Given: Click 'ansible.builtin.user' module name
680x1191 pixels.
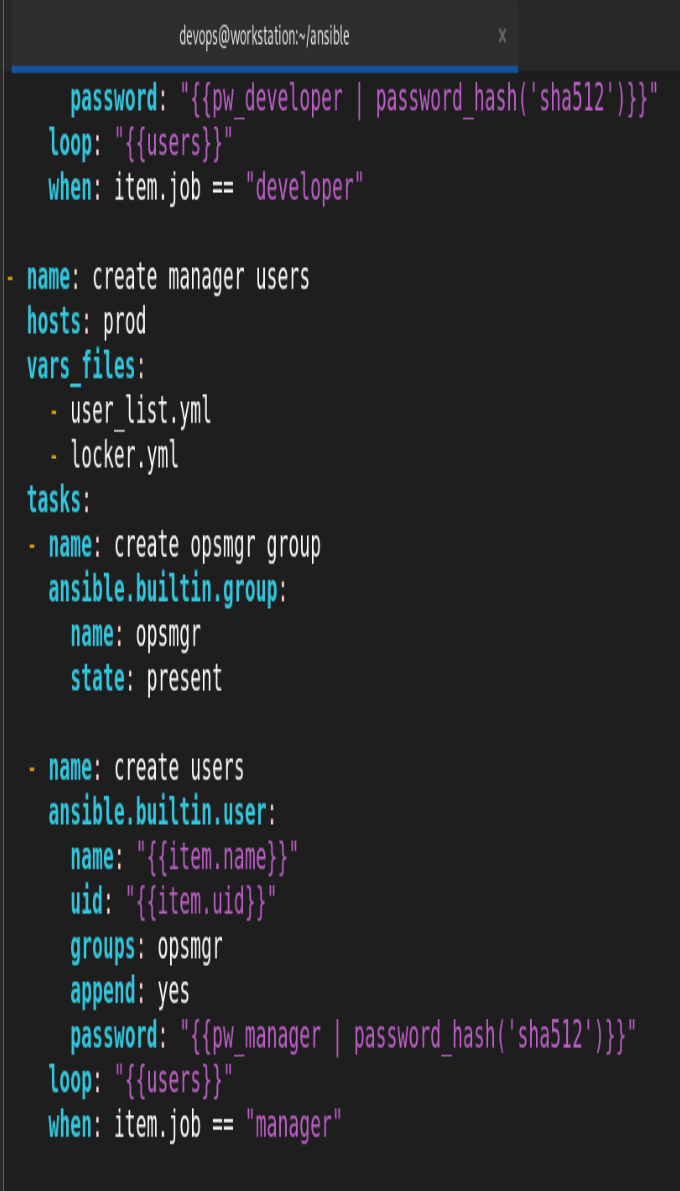Looking at the screenshot, I should coord(157,813).
